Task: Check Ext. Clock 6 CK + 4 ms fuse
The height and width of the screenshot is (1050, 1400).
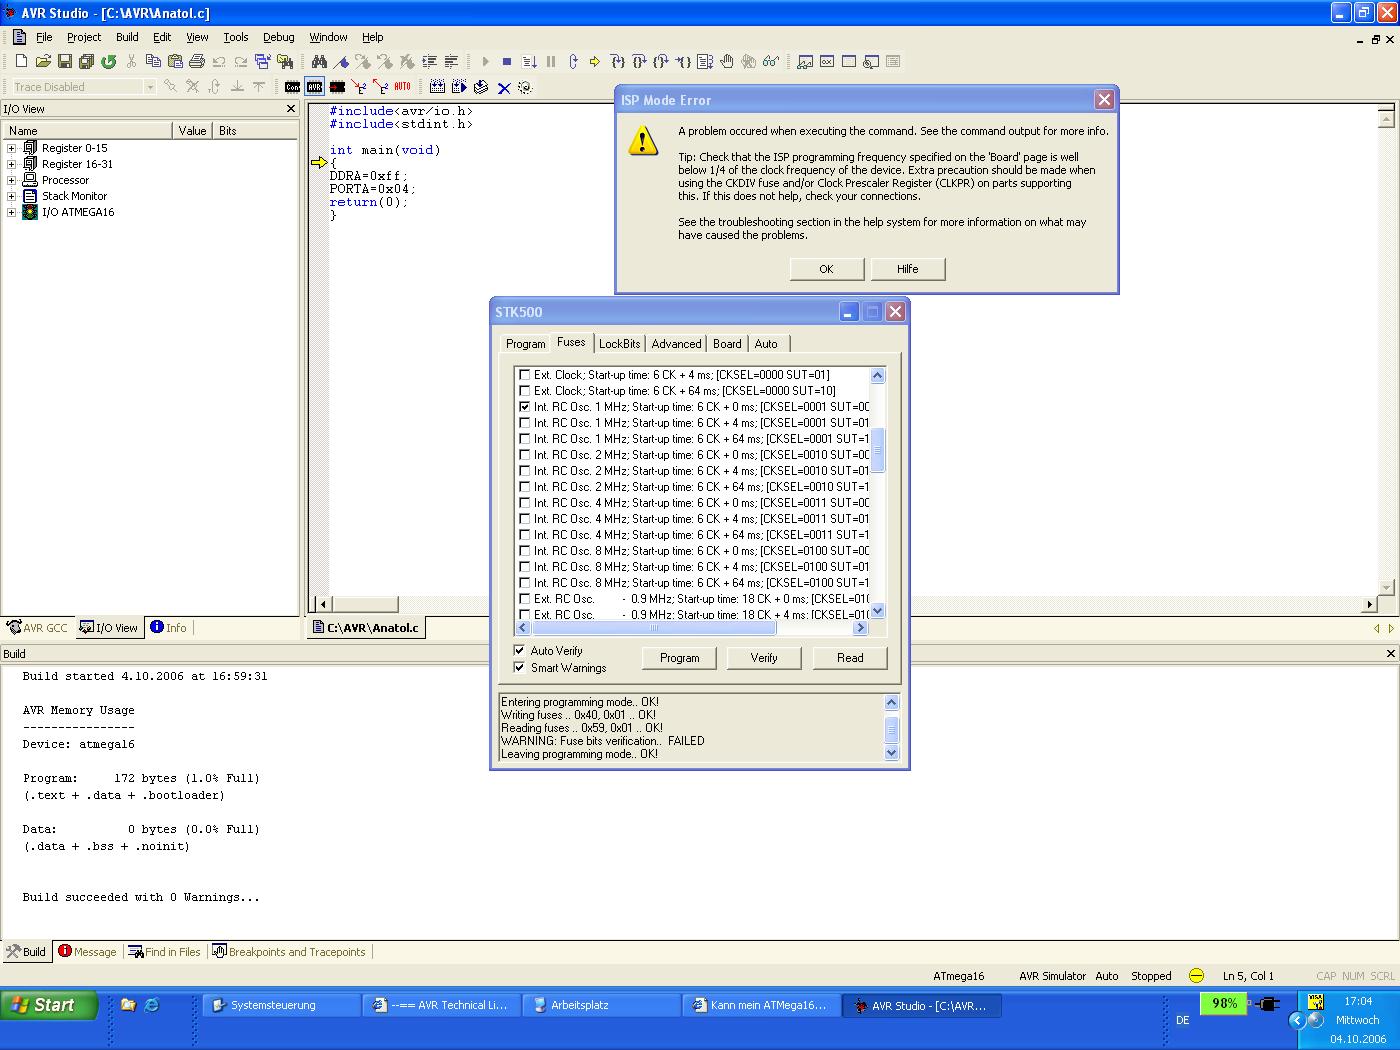Action: tap(524, 375)
